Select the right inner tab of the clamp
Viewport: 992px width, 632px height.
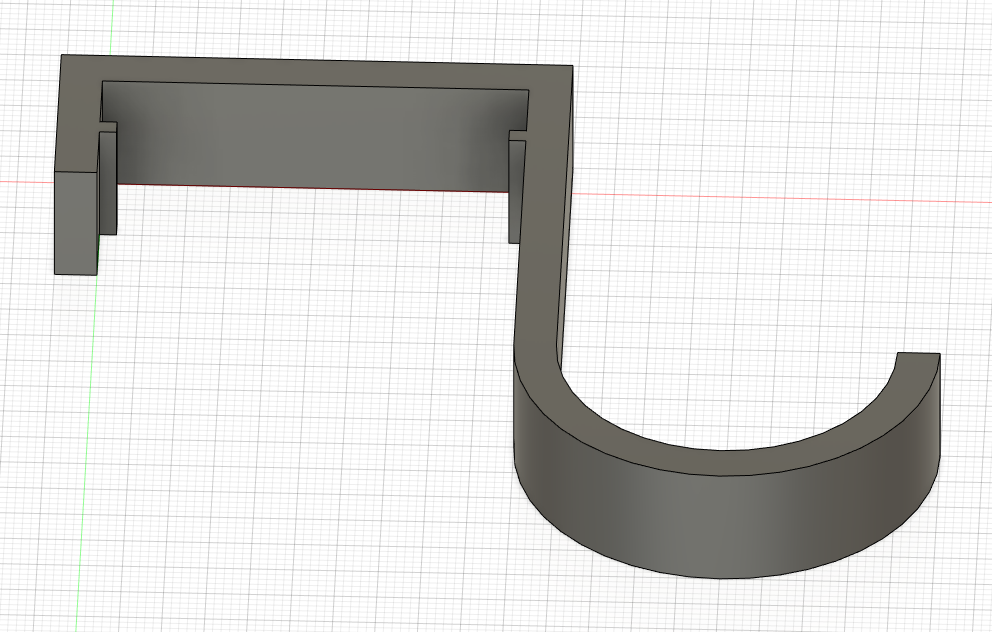[x=517, y=191]
